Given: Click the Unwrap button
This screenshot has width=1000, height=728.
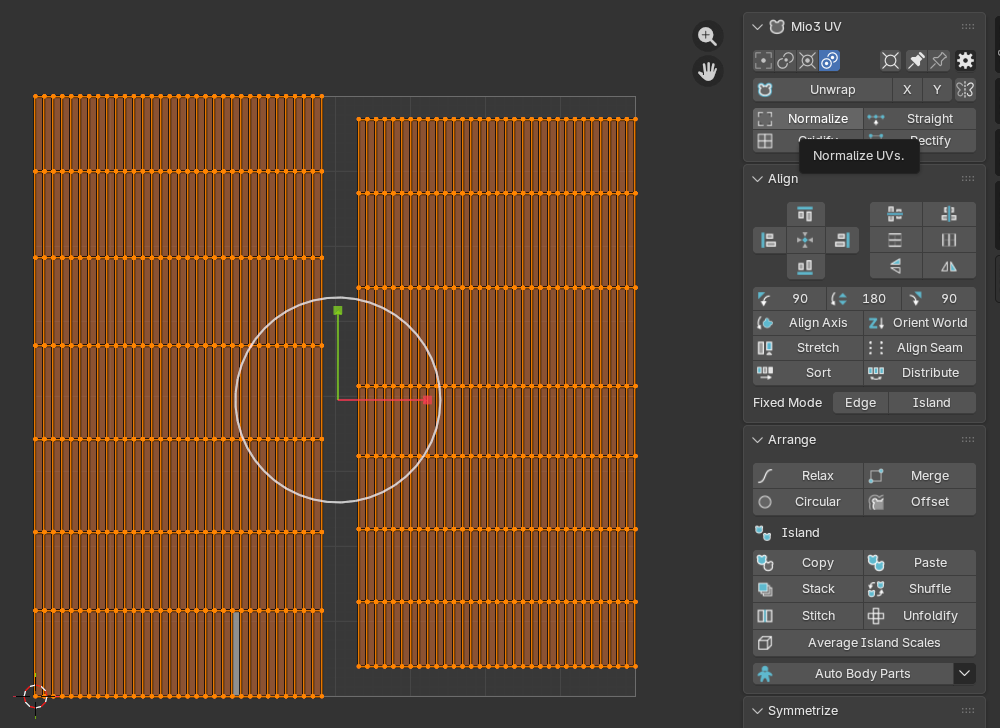Looking at the screenshot, I should pyautogui.click(x=832, y=90).
